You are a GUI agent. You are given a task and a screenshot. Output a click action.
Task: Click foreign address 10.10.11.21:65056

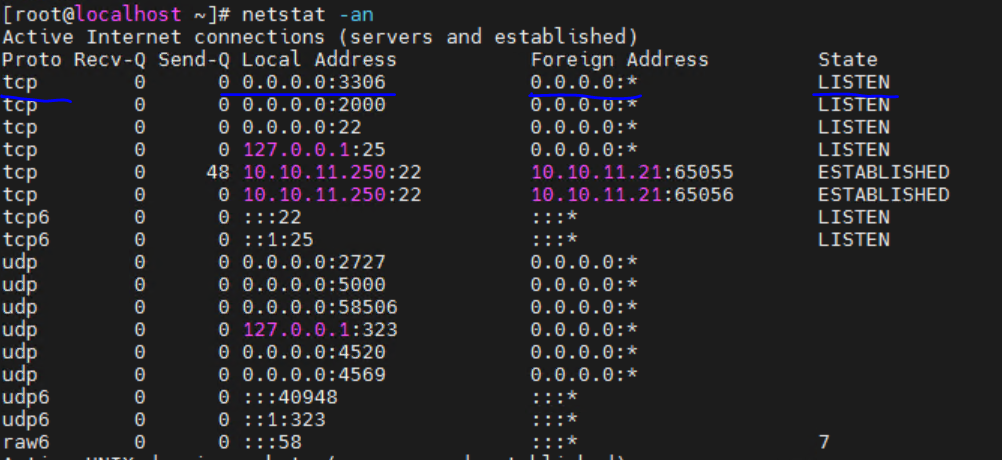click(x=632, y=194)
